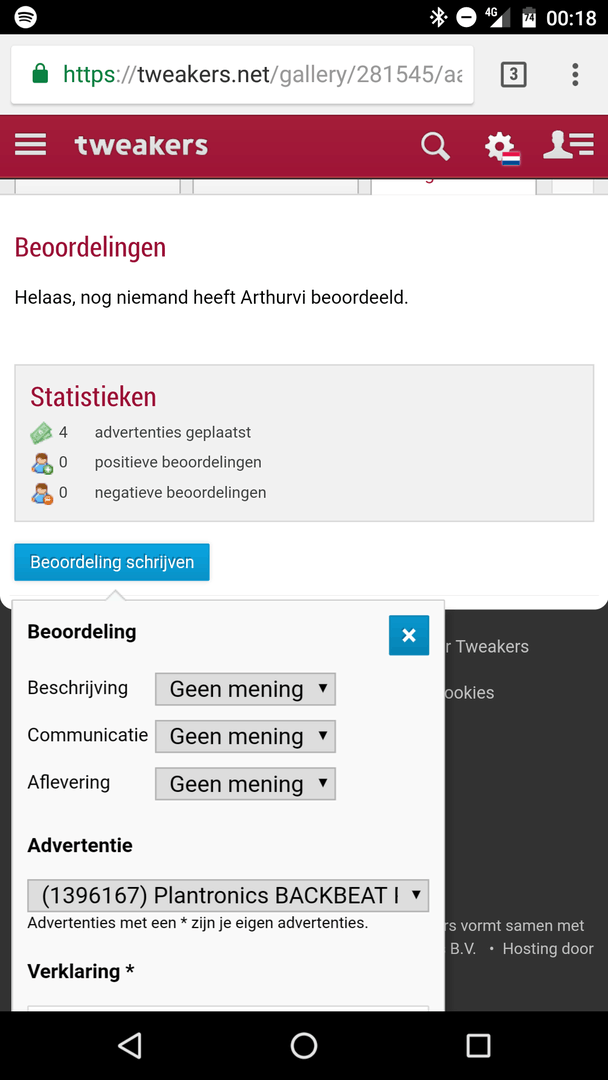Expand the Aflevering rating dropdown
The width and height of the screenshot is (608, 1080).
click(x=245, y=784)
